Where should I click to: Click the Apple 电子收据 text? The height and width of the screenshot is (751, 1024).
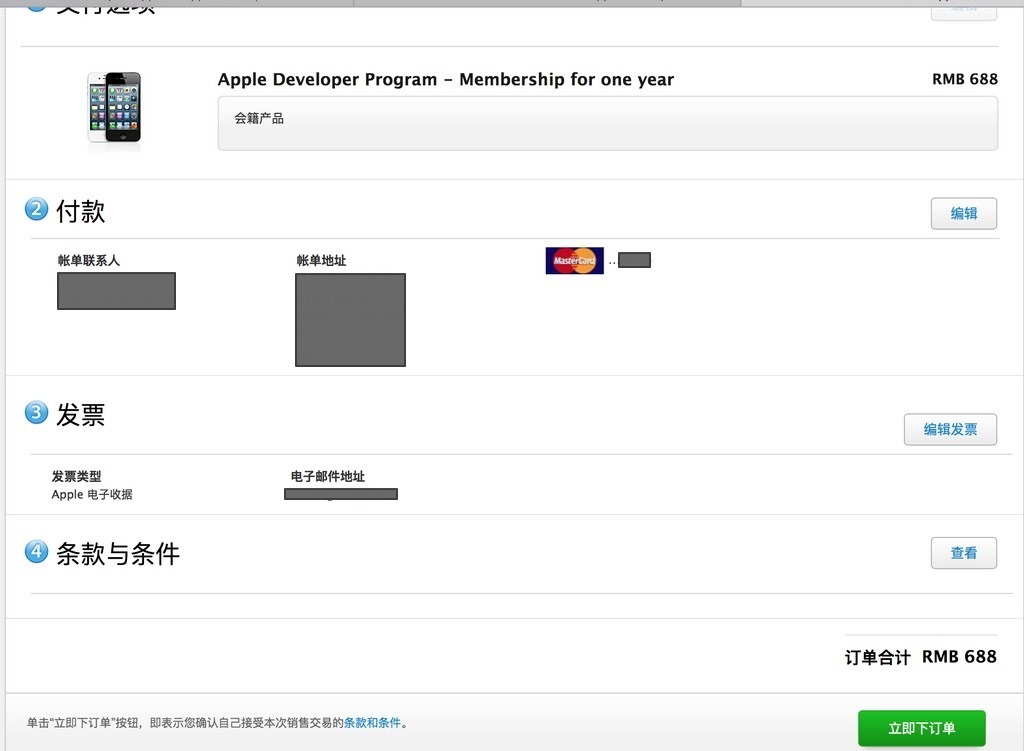(92, 494)
